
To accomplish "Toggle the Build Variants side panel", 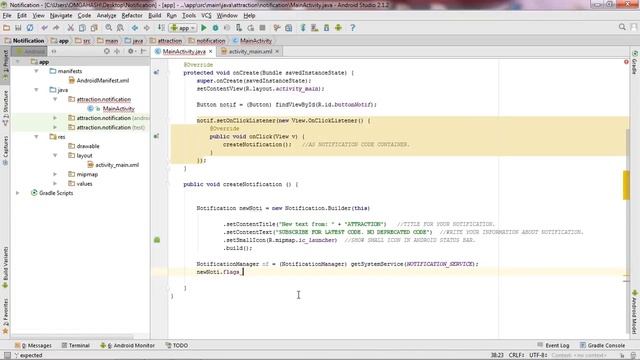I will (5, 267).
